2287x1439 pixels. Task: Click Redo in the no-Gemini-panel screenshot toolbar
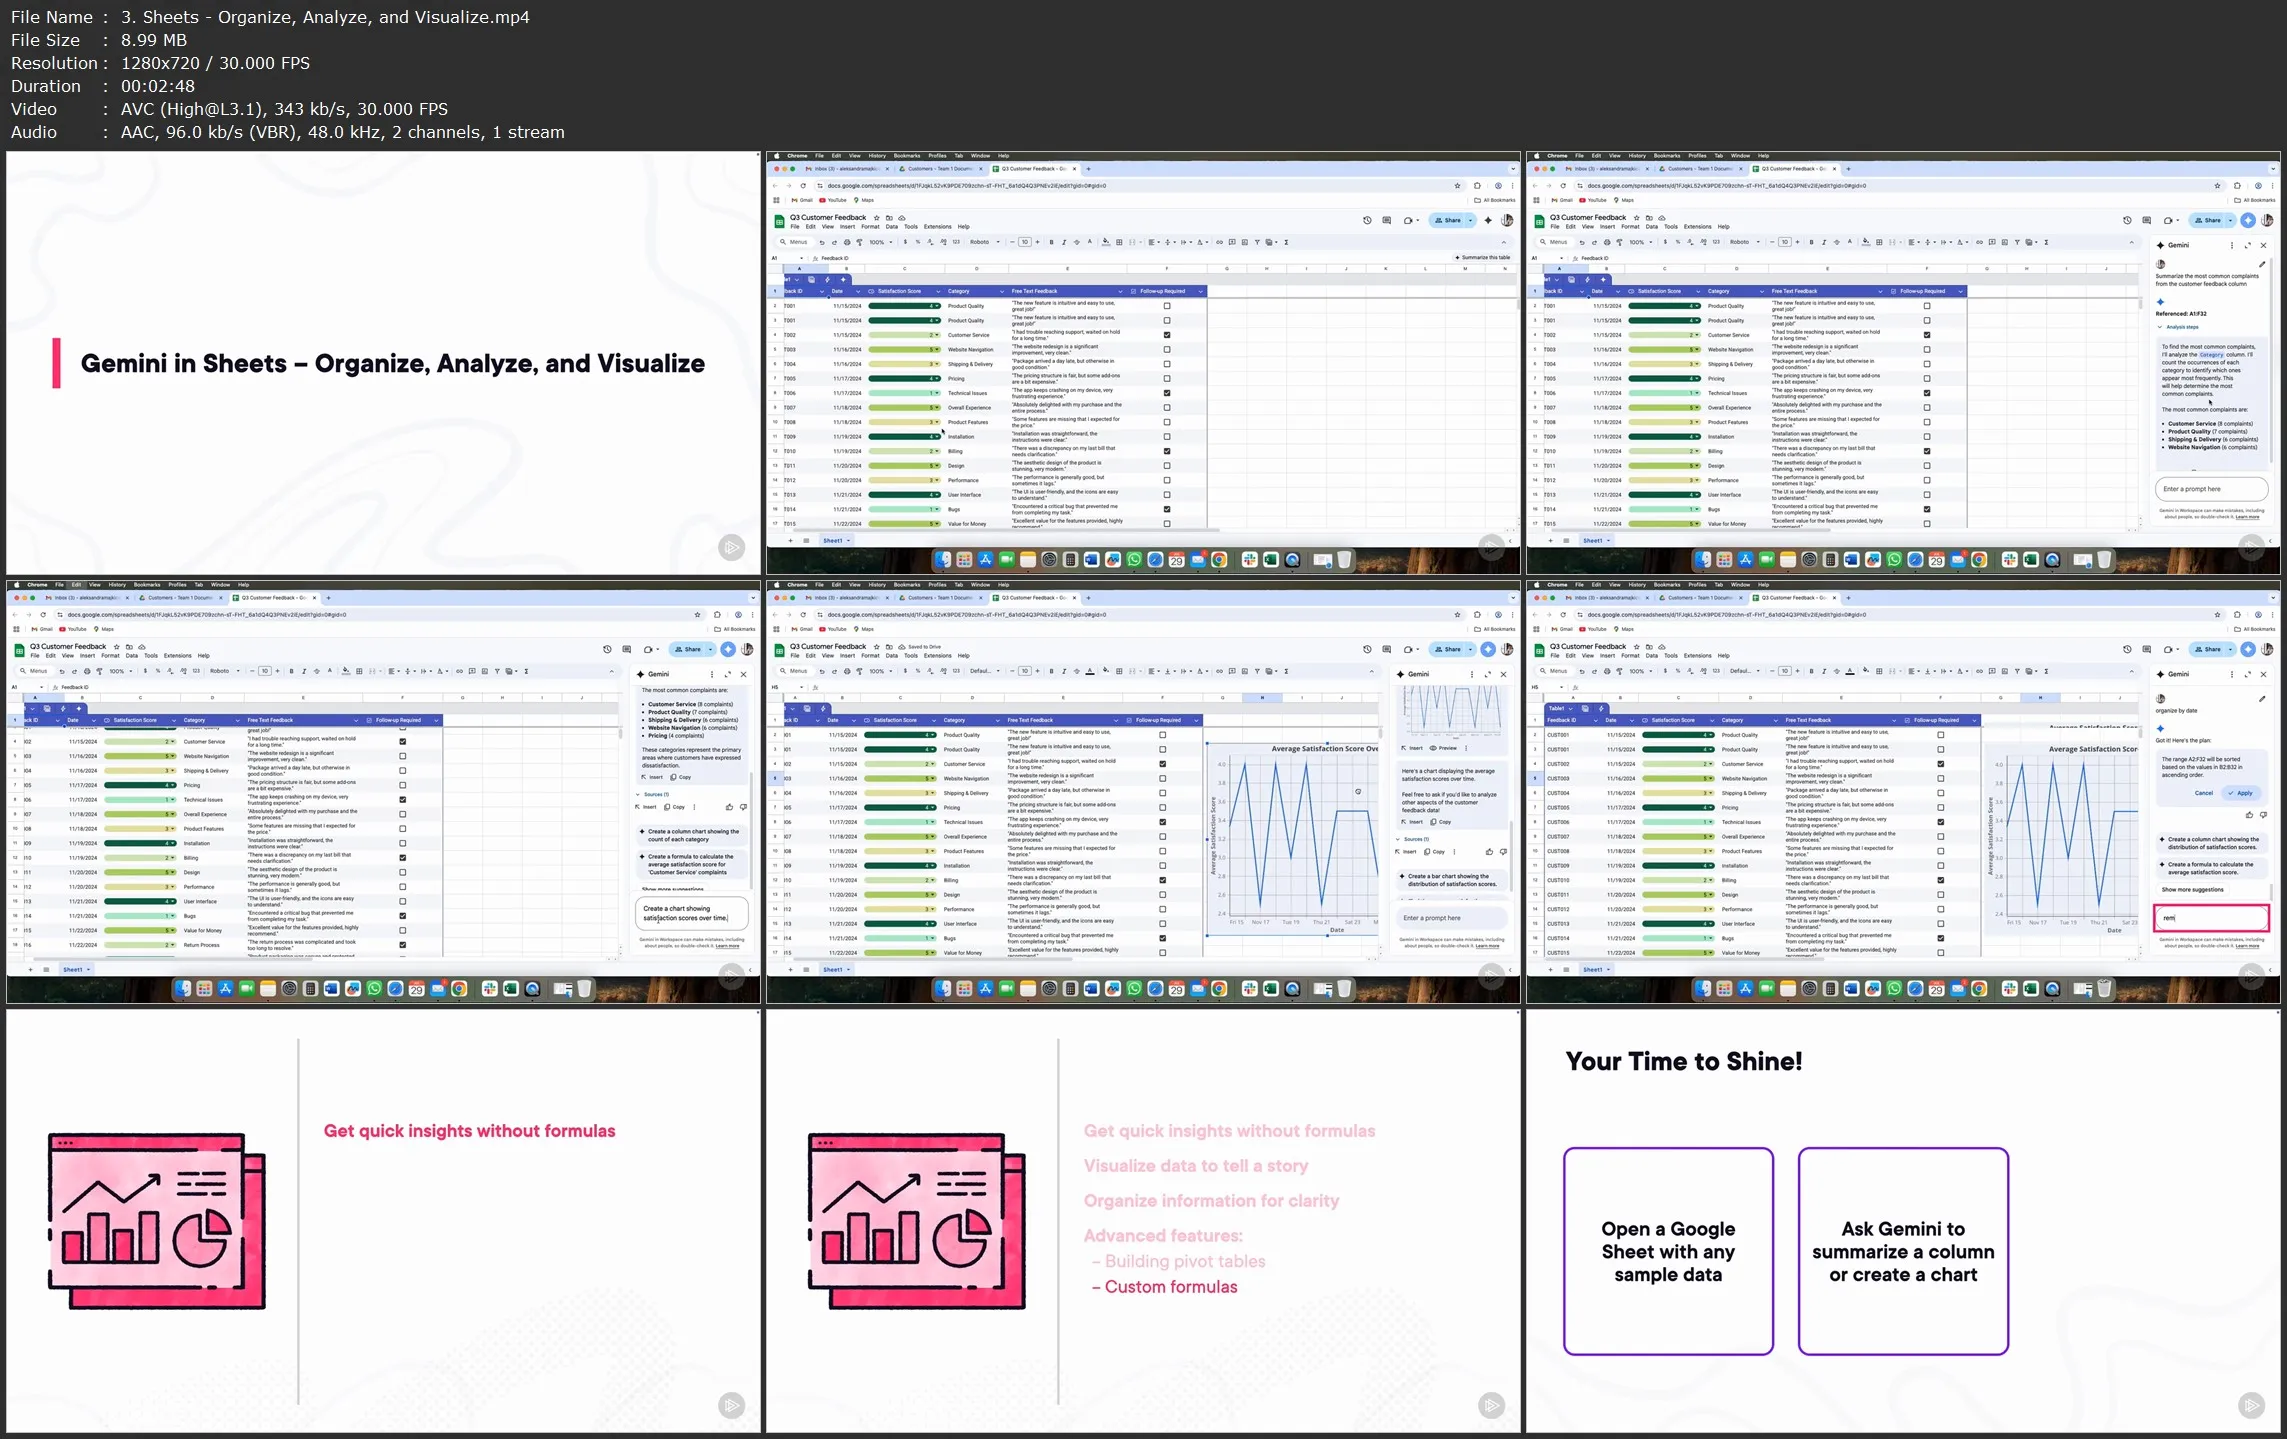click(x=834, y=242)
